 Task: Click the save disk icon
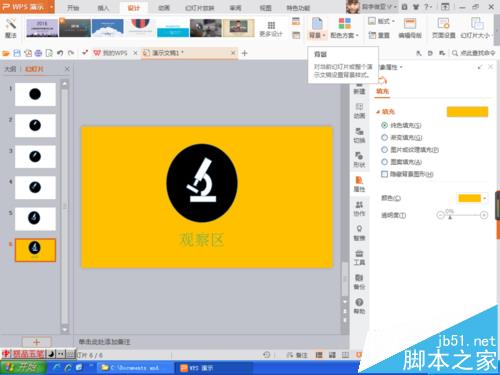[x=17, y=53]
